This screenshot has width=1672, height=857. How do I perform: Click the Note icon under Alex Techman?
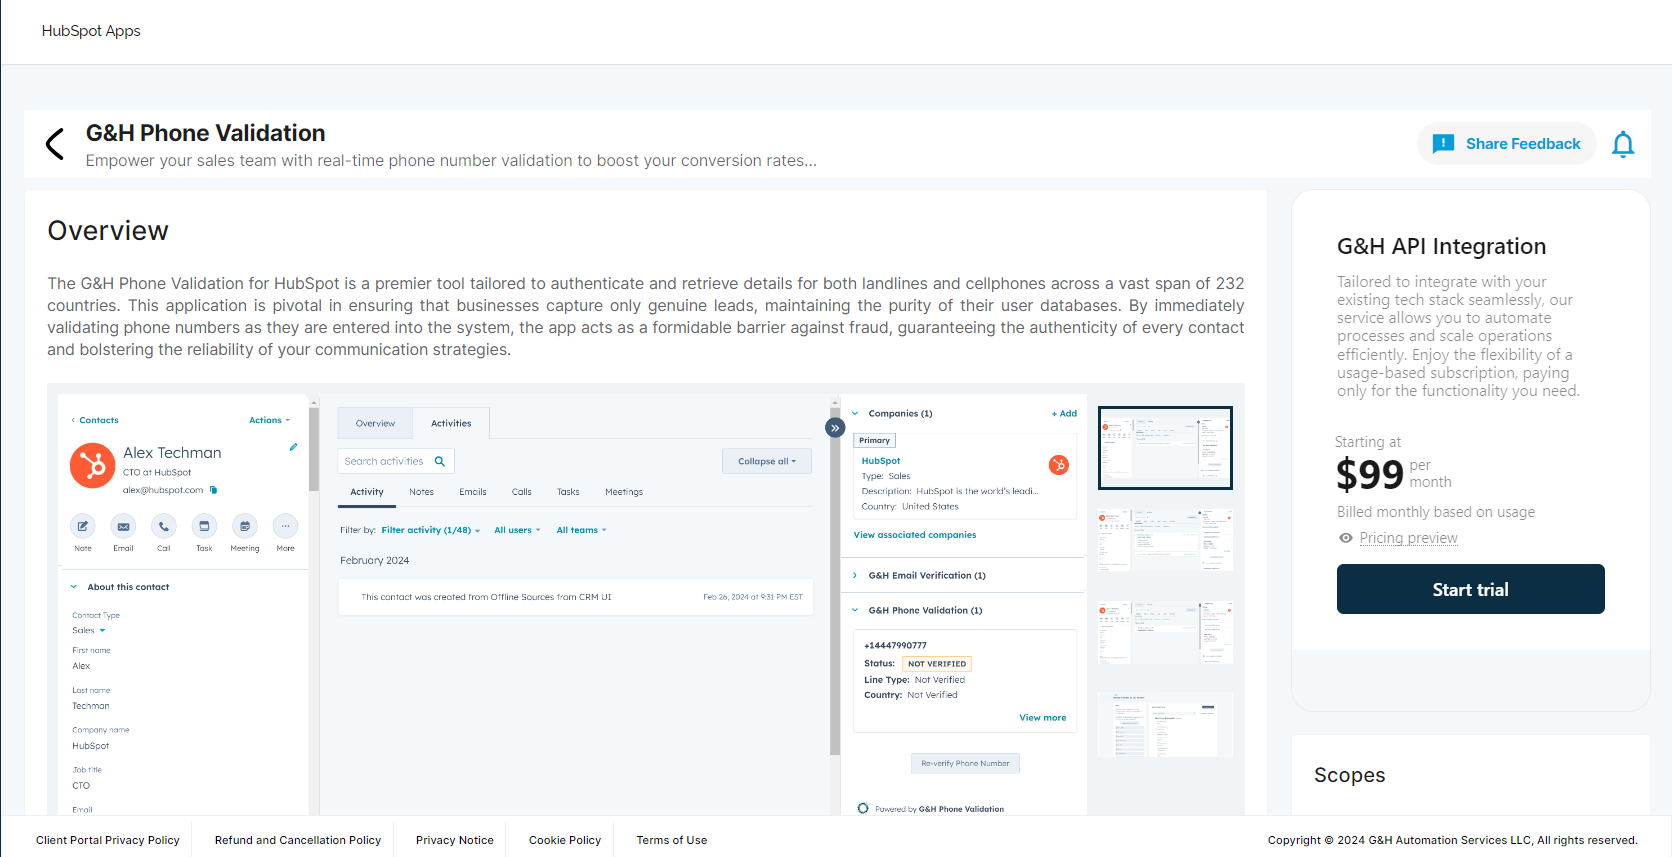pos(83,526)
